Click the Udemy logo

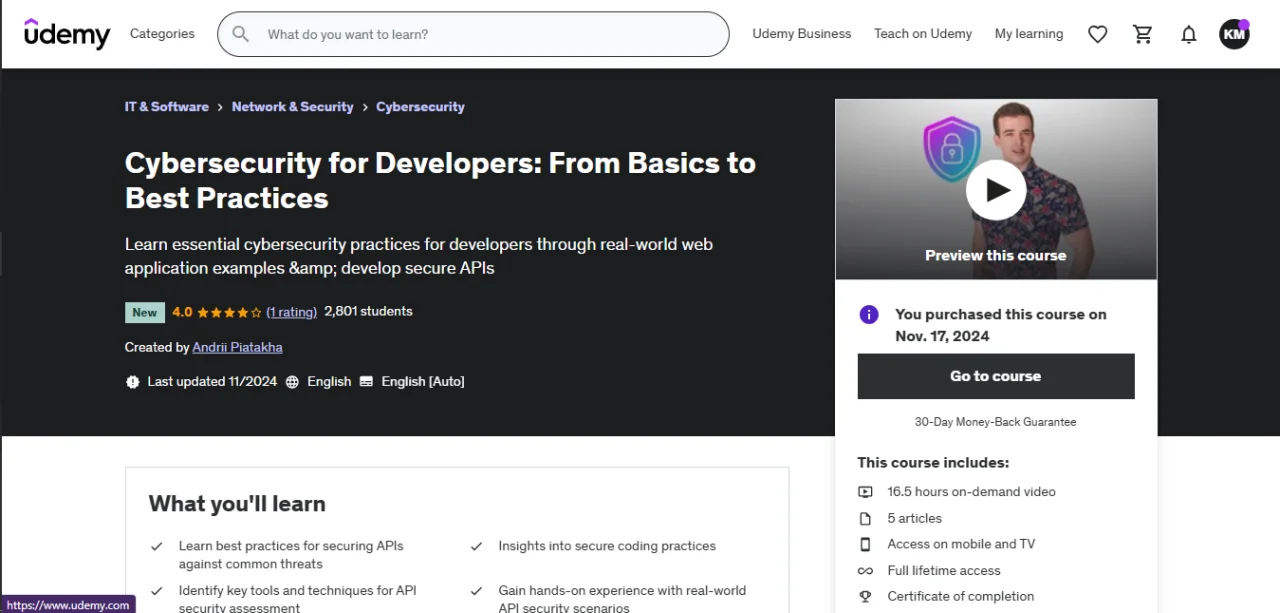[x=67, y=34]
